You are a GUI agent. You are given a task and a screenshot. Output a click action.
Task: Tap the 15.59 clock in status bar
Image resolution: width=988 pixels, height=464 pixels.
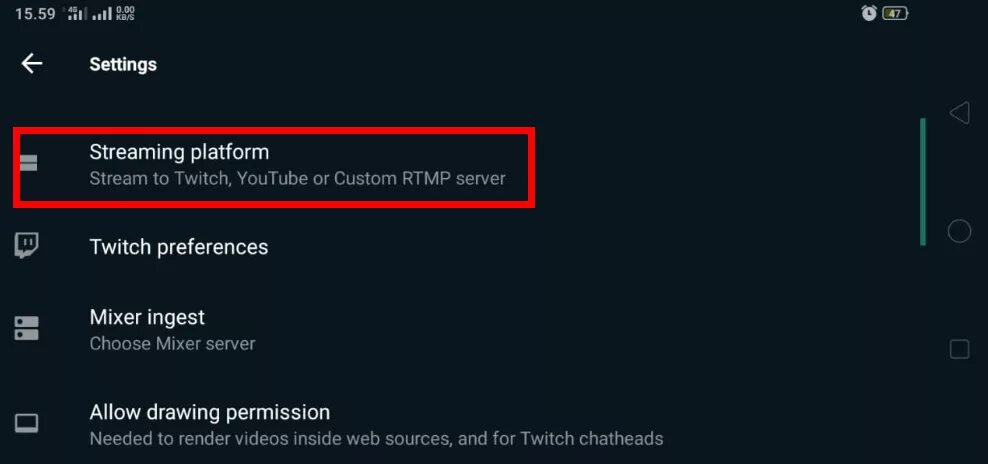(x=35, y=13)
